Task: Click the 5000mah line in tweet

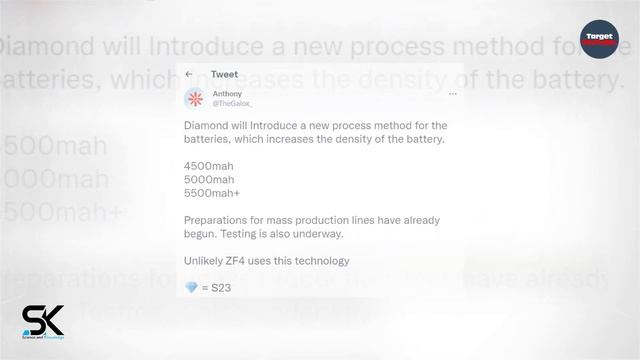Action: click(x=209, y=180)
